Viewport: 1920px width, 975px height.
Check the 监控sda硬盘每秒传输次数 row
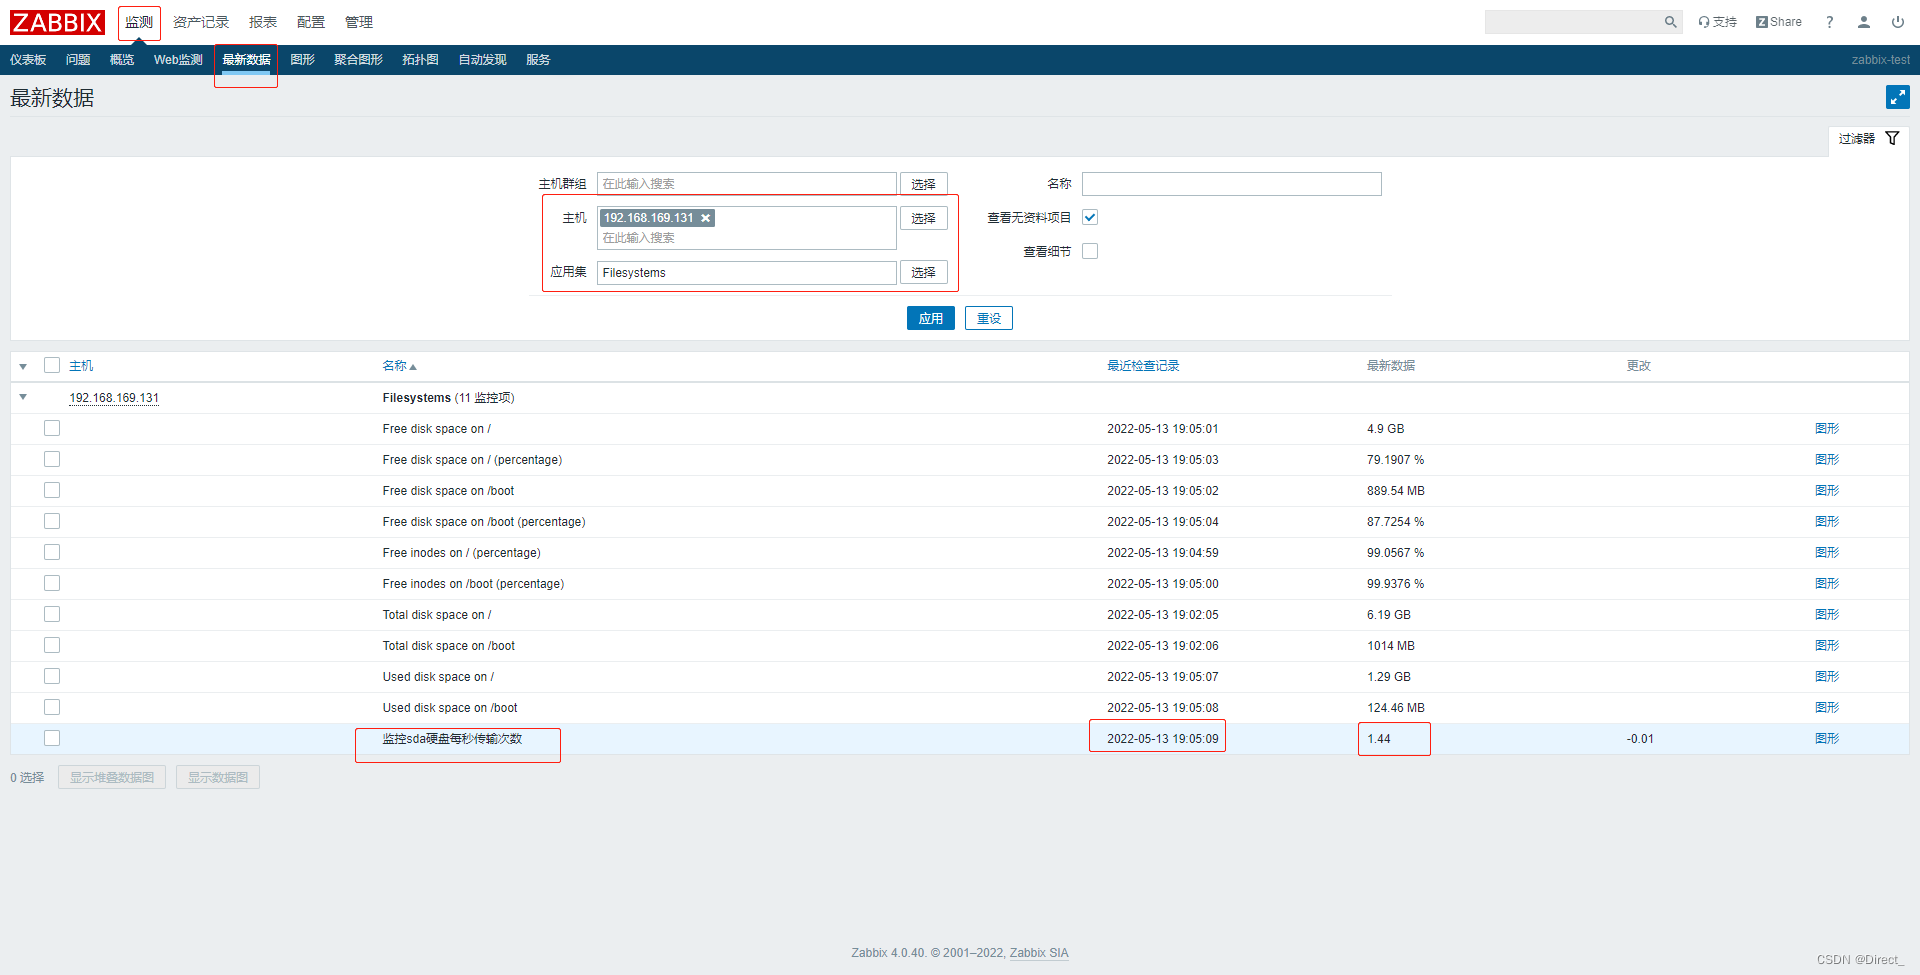(52, 738)
